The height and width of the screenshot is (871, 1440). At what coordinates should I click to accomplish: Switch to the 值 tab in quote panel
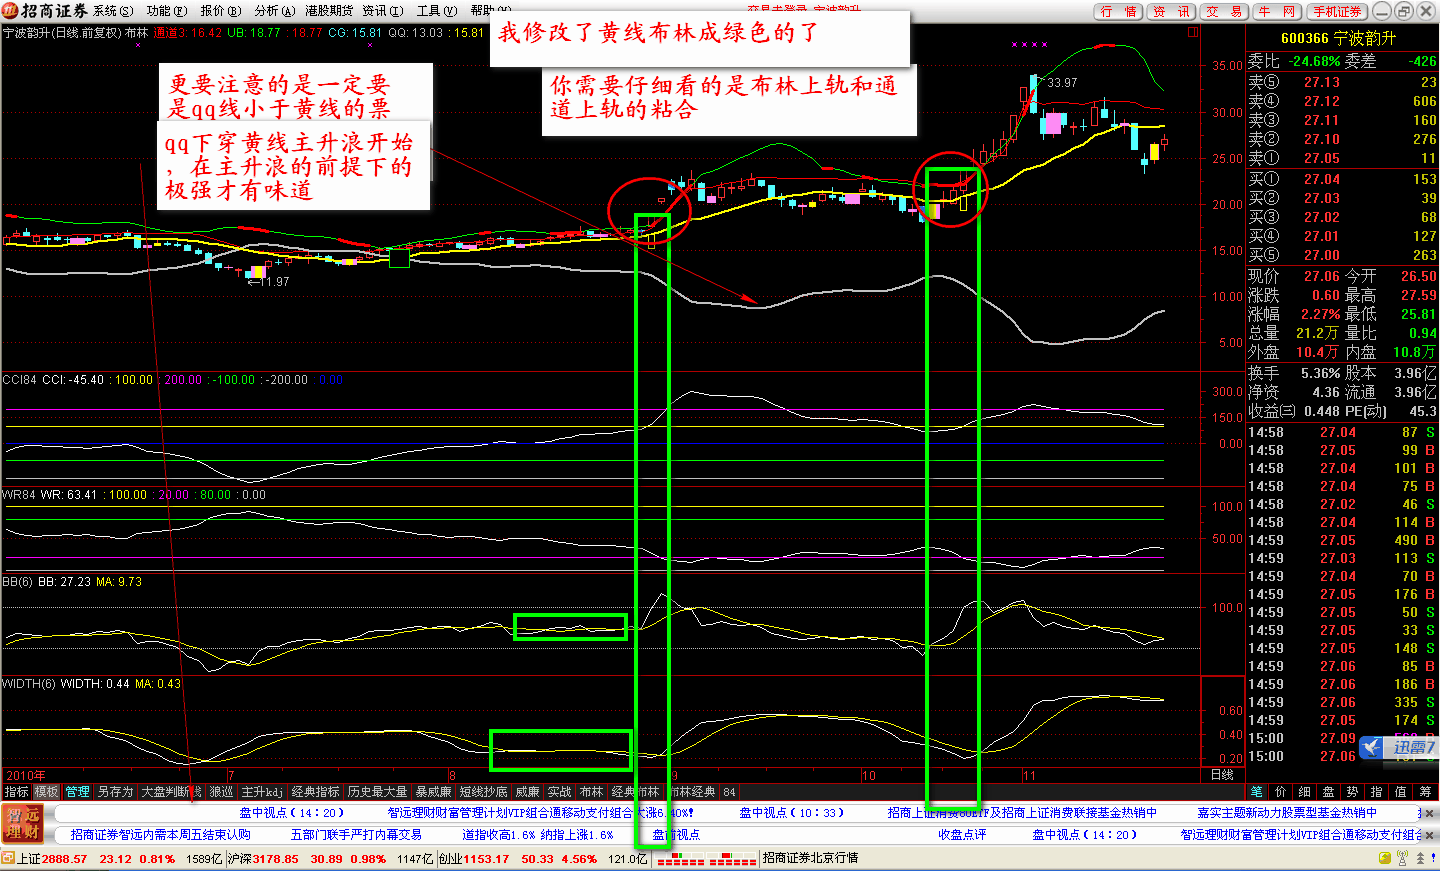1400,791
